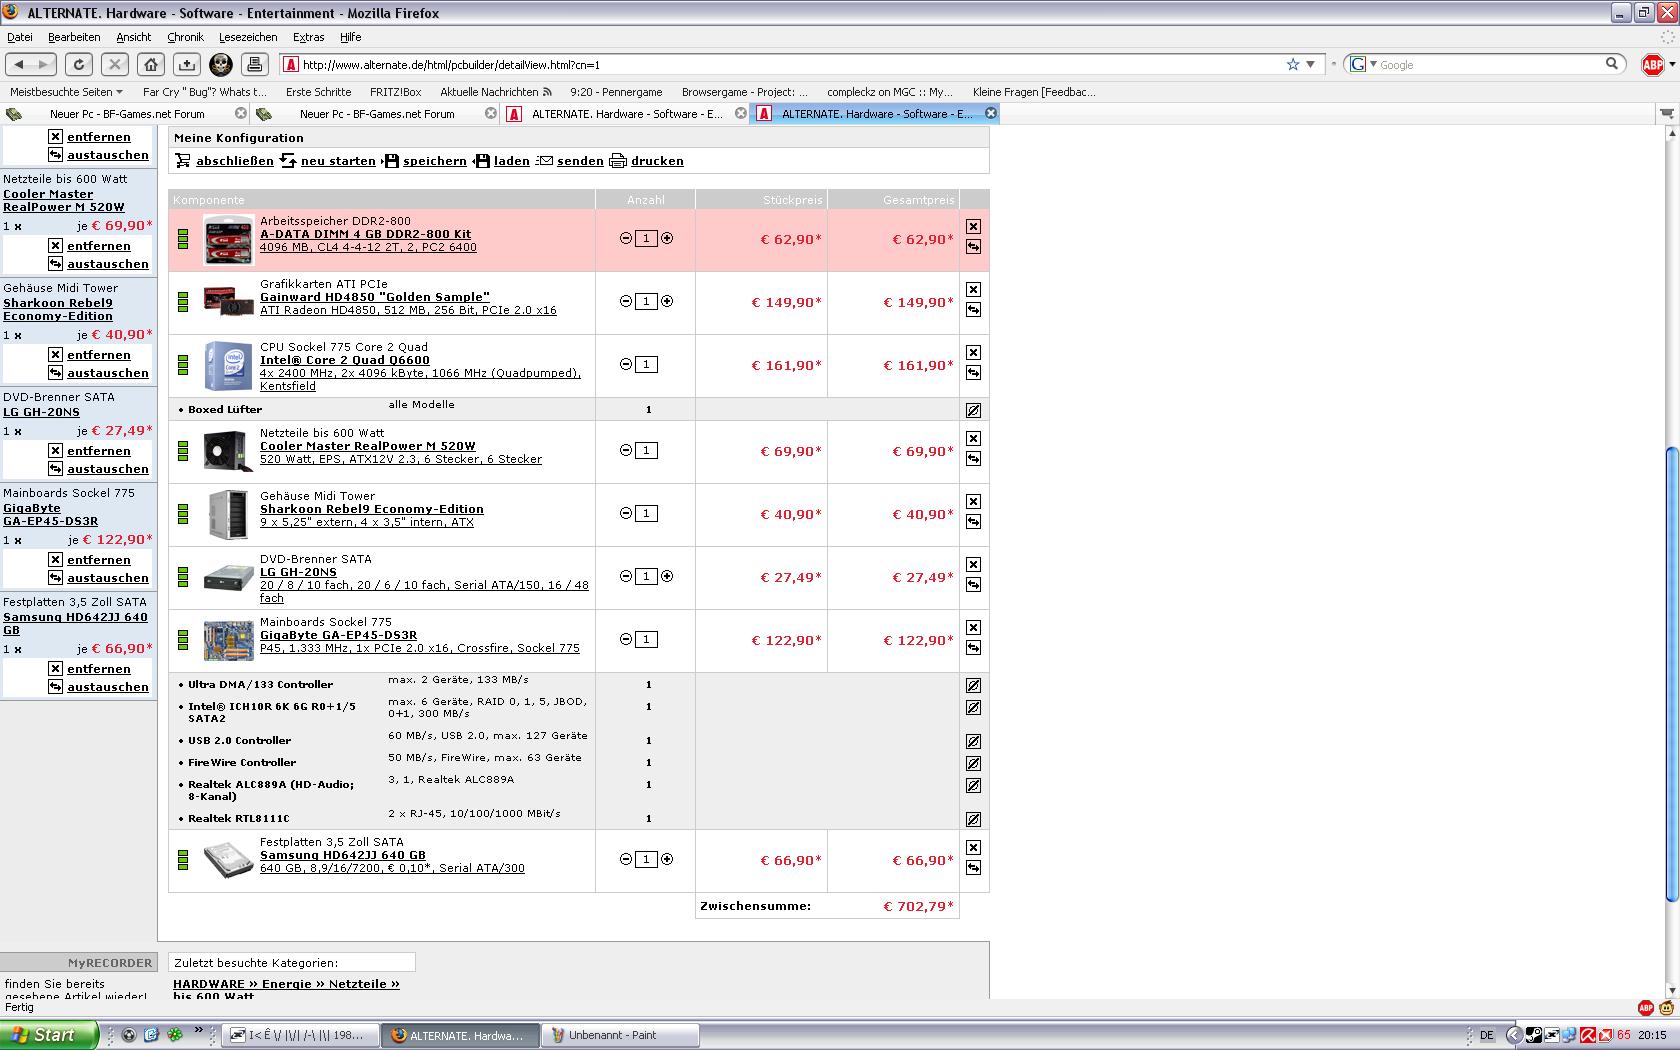Click DE language indicator in taskbar
The image size is (1680, 1050).
point(1487,1035)
